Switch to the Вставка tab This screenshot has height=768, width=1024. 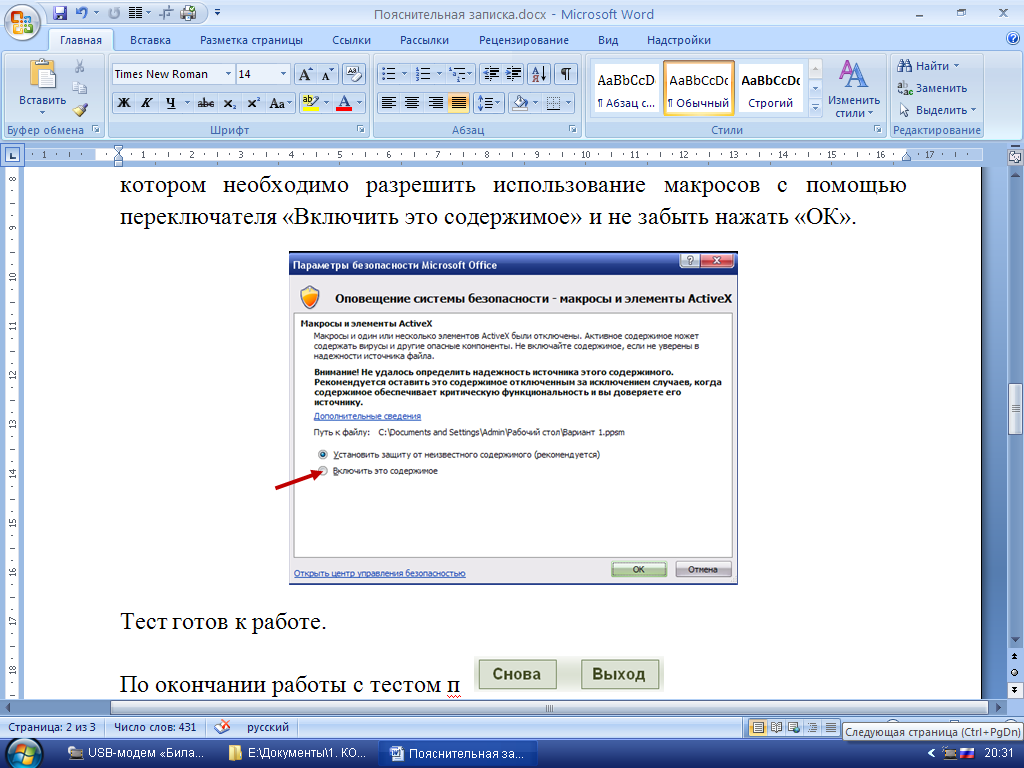[150, 40]
